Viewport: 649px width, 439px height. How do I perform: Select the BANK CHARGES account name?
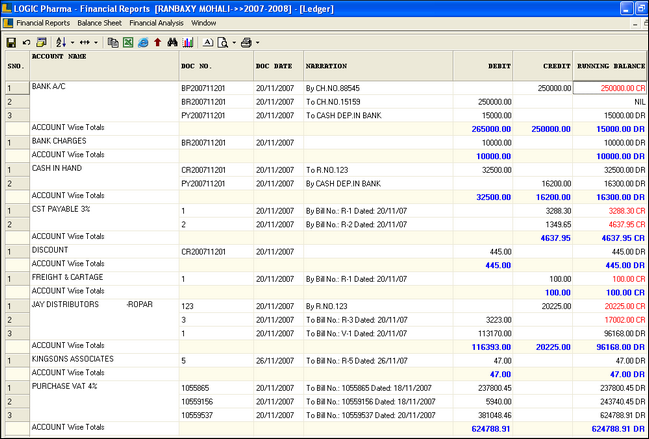click(x=59, y=141)
